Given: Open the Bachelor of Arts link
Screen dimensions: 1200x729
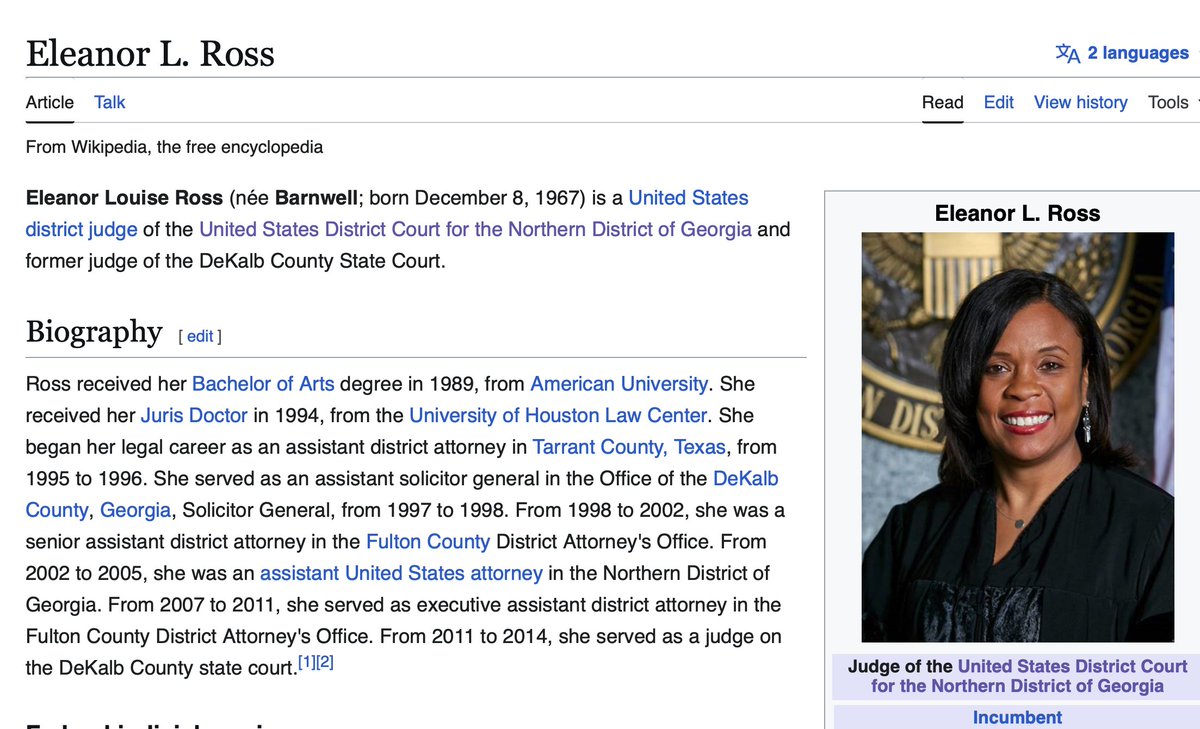Looking at the screenshot, I should tap(264, 384).
